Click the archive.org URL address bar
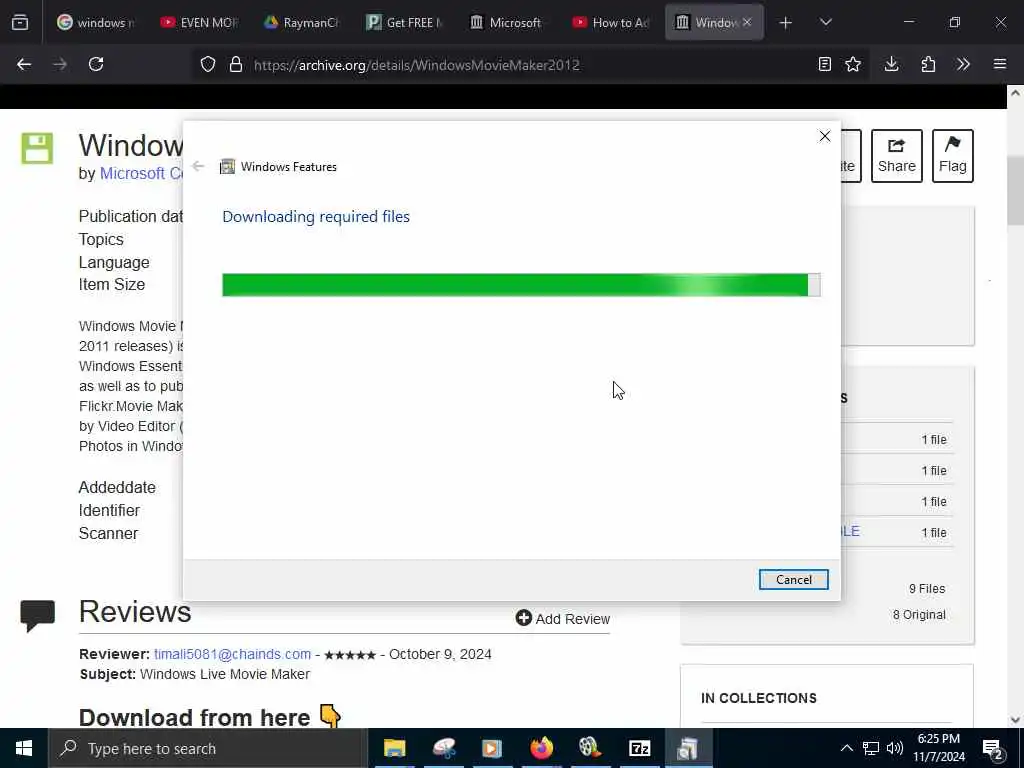 (x=416, y=65)
